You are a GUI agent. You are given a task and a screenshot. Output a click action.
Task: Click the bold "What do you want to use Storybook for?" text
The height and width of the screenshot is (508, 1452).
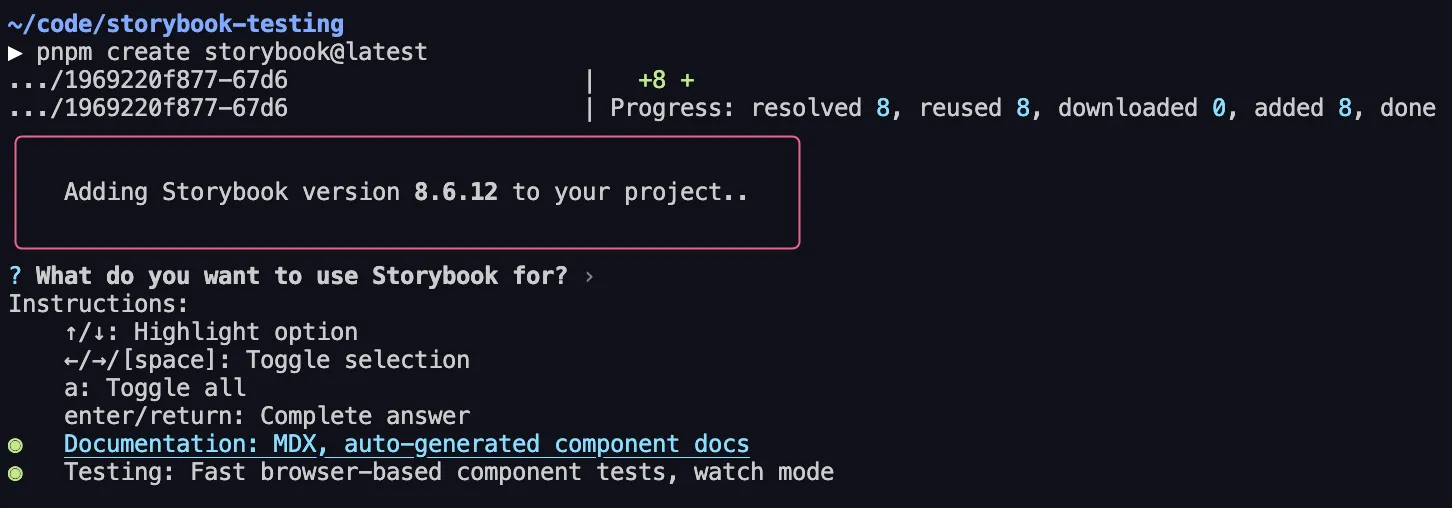[x=301, y=276]
